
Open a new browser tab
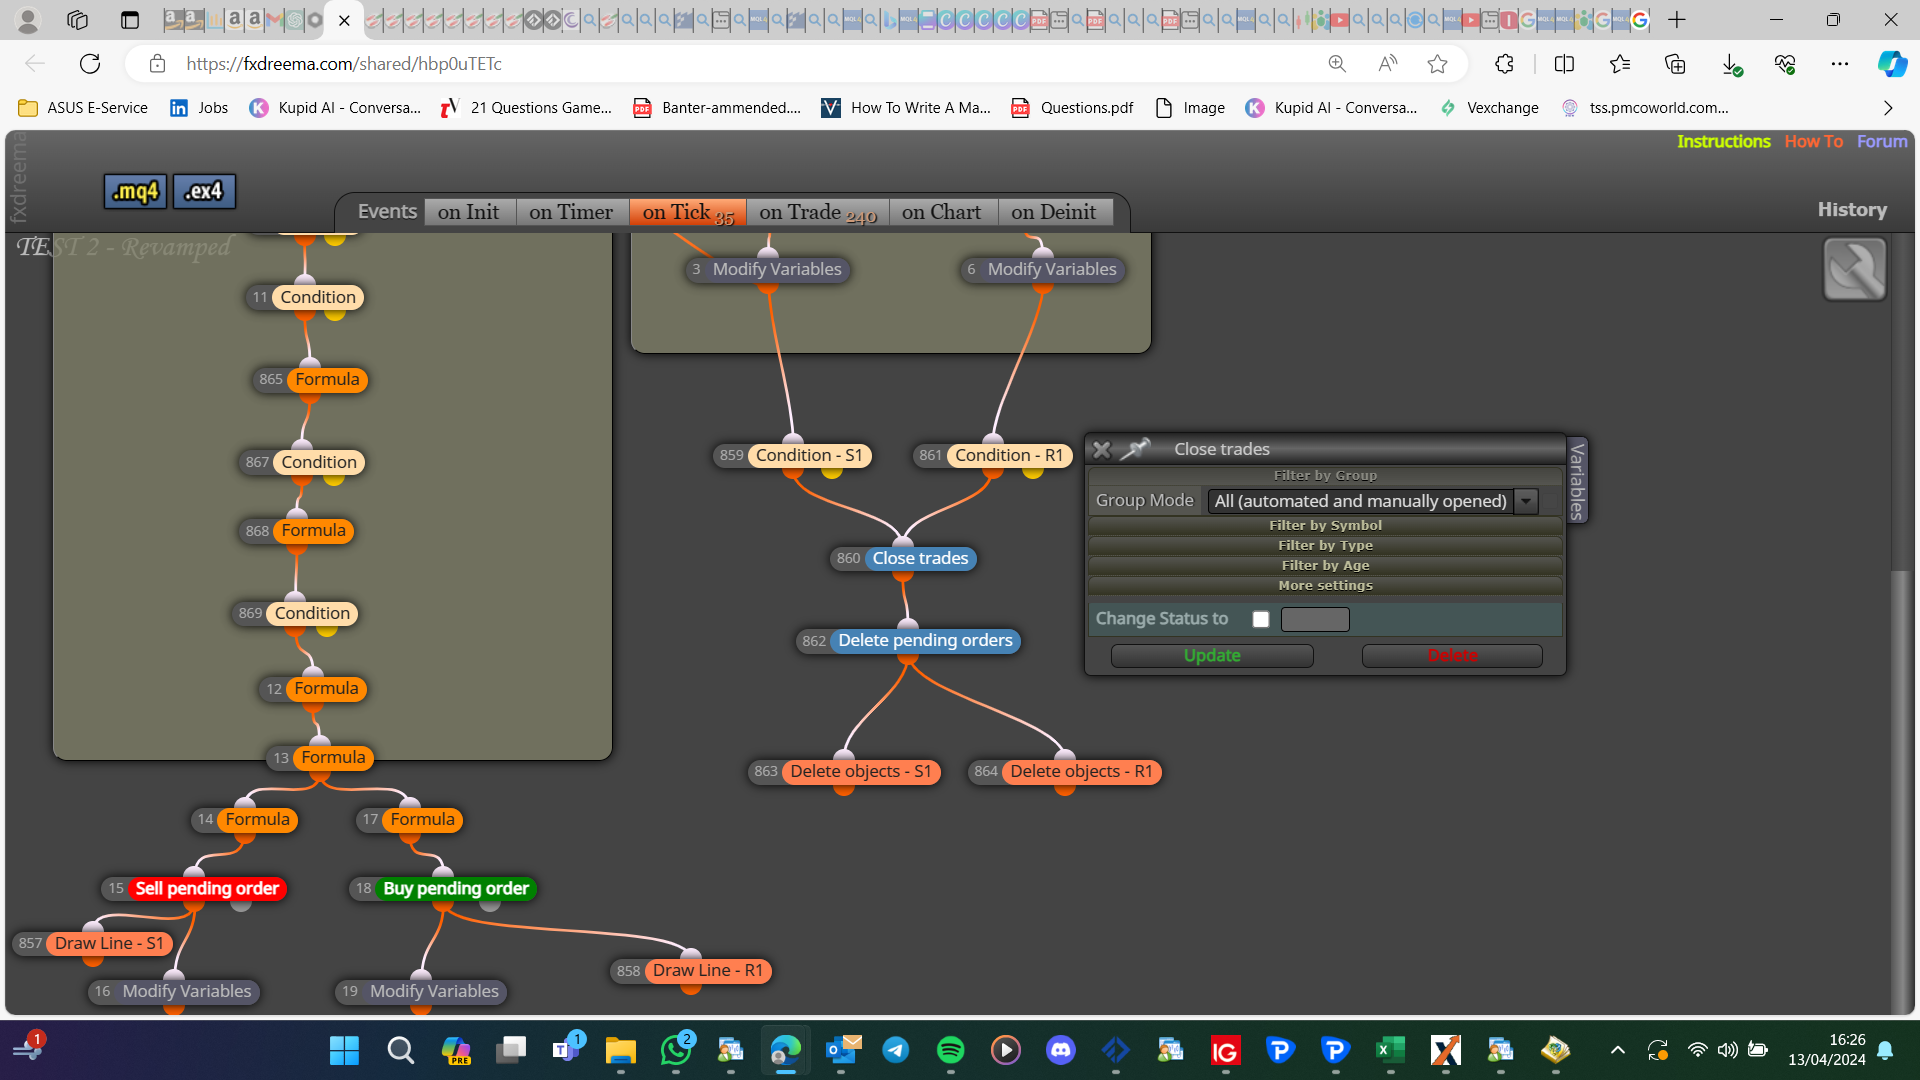1677,20
